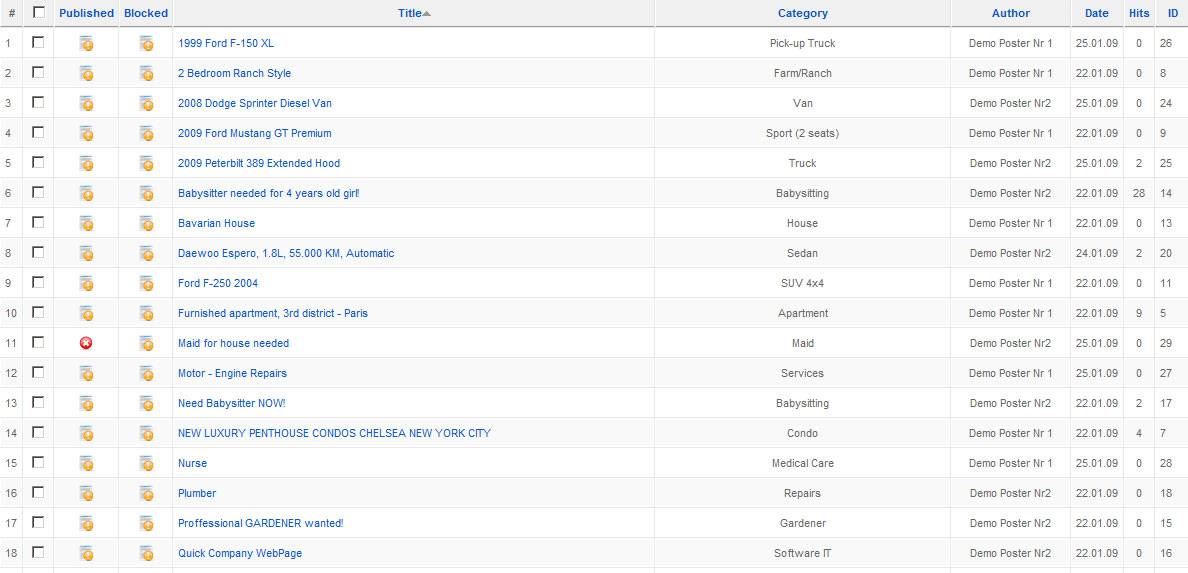The image size is (1188, 573).
Task: Click published icon for Nurse row
Action: pyautogui.click(x=86, y=464)
